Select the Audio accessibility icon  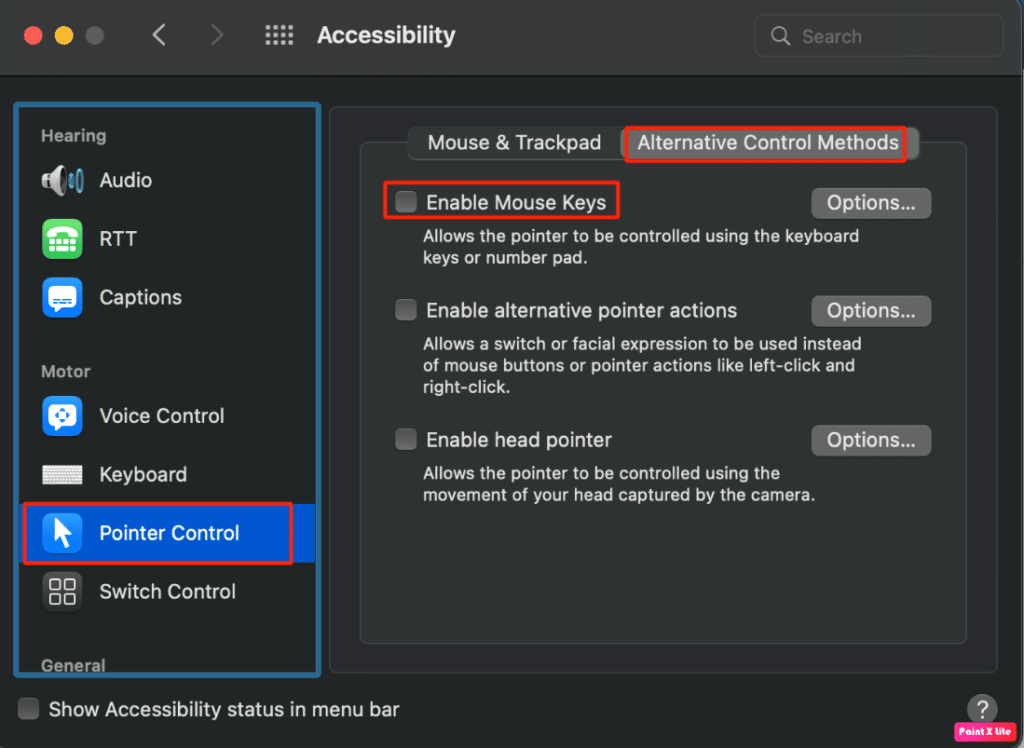click(62, 180)
